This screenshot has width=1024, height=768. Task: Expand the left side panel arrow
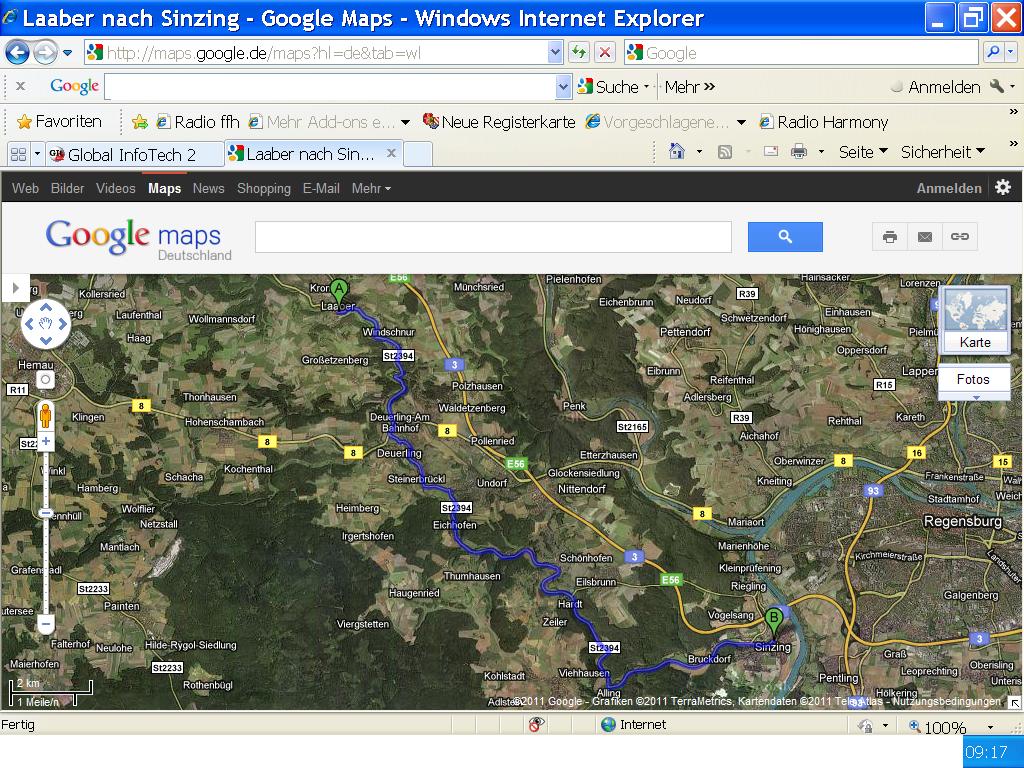pos(15,287)
